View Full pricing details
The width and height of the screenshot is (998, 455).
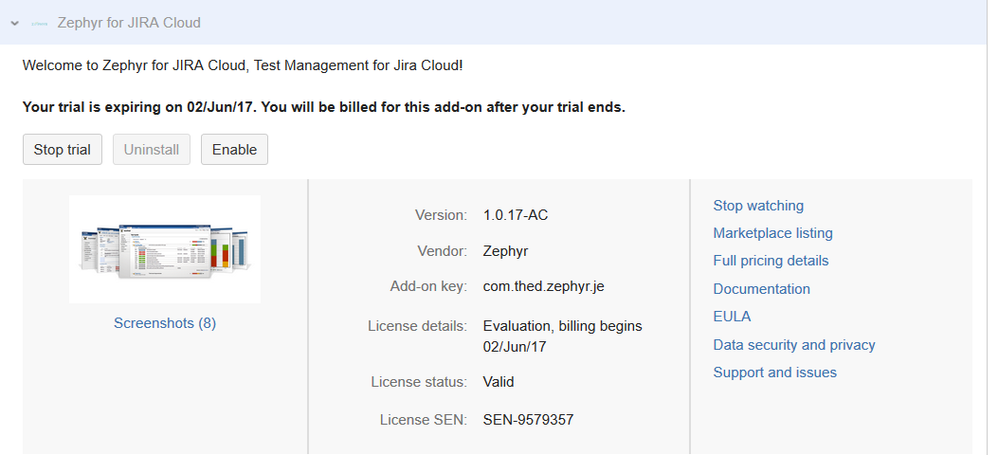pos(770,261)
